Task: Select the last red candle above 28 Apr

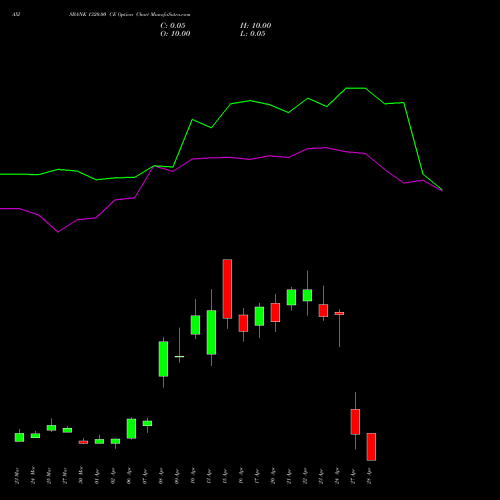Action: tap(371, 447)
